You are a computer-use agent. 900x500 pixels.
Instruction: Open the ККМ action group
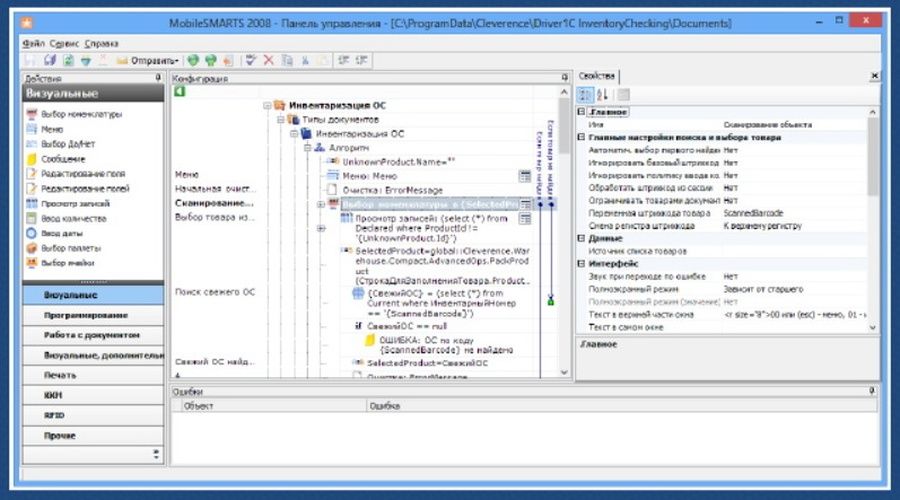click(x=93, y=395)
